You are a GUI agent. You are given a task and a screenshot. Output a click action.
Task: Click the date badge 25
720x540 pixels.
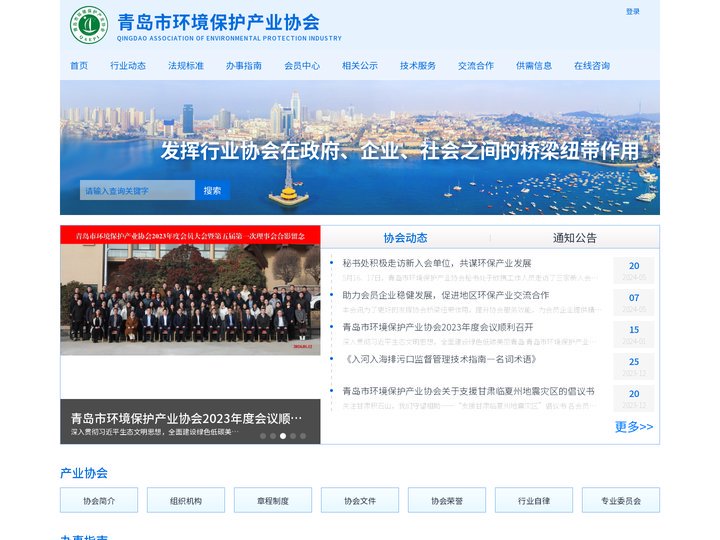click(634, 366)
